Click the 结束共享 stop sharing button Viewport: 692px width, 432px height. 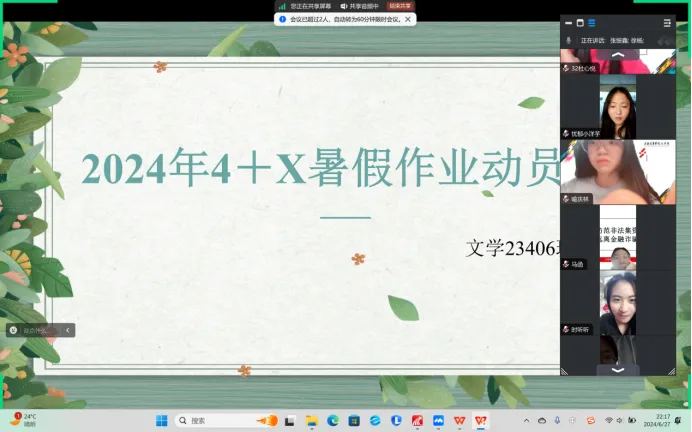coord(400,6)
